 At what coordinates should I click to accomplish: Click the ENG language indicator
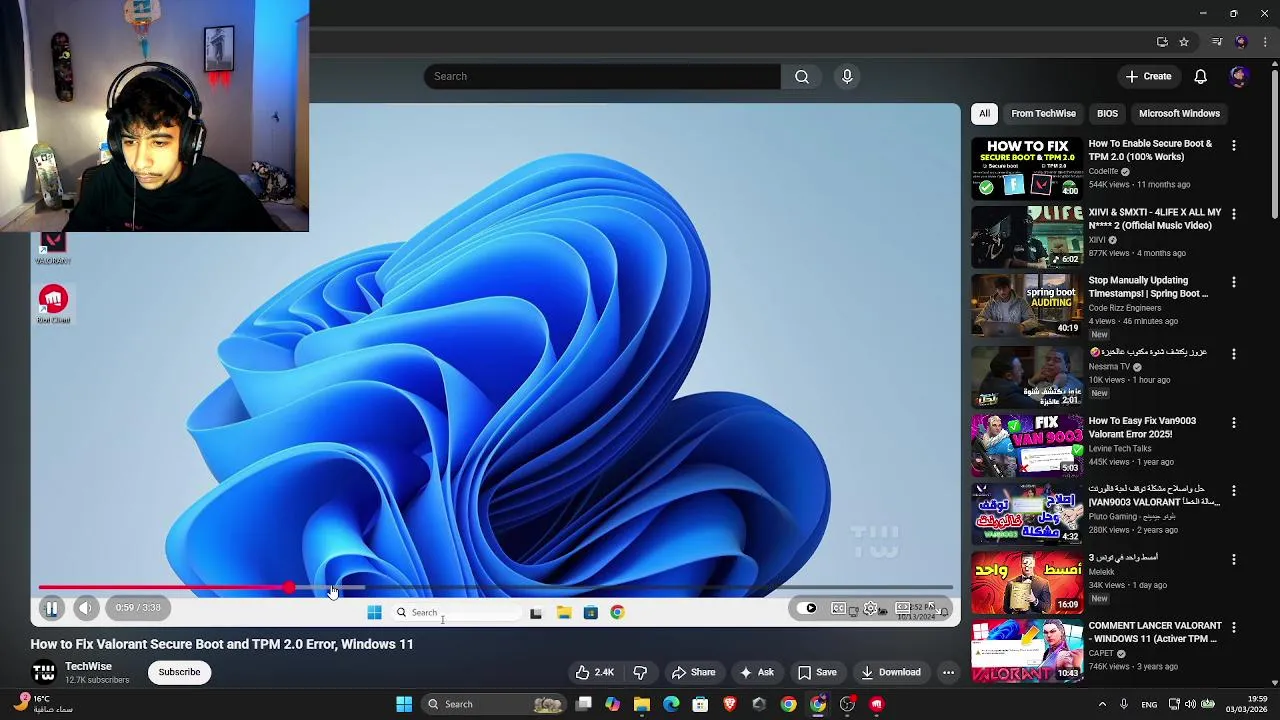1149,705
